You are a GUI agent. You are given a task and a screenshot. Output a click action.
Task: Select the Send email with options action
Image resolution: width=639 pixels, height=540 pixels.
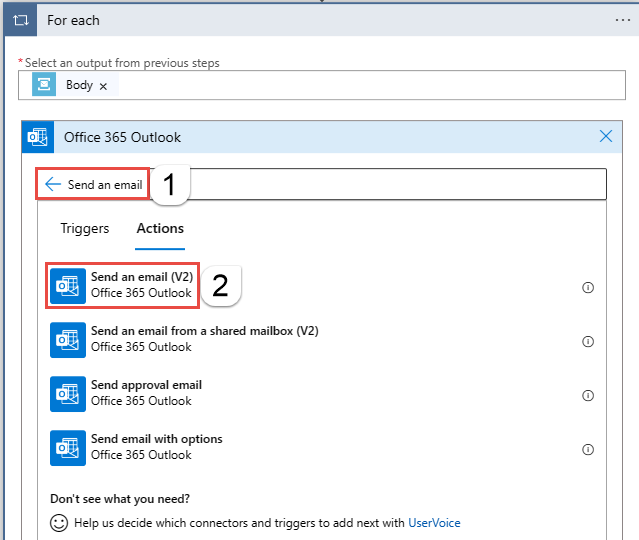tap(156, 447)
